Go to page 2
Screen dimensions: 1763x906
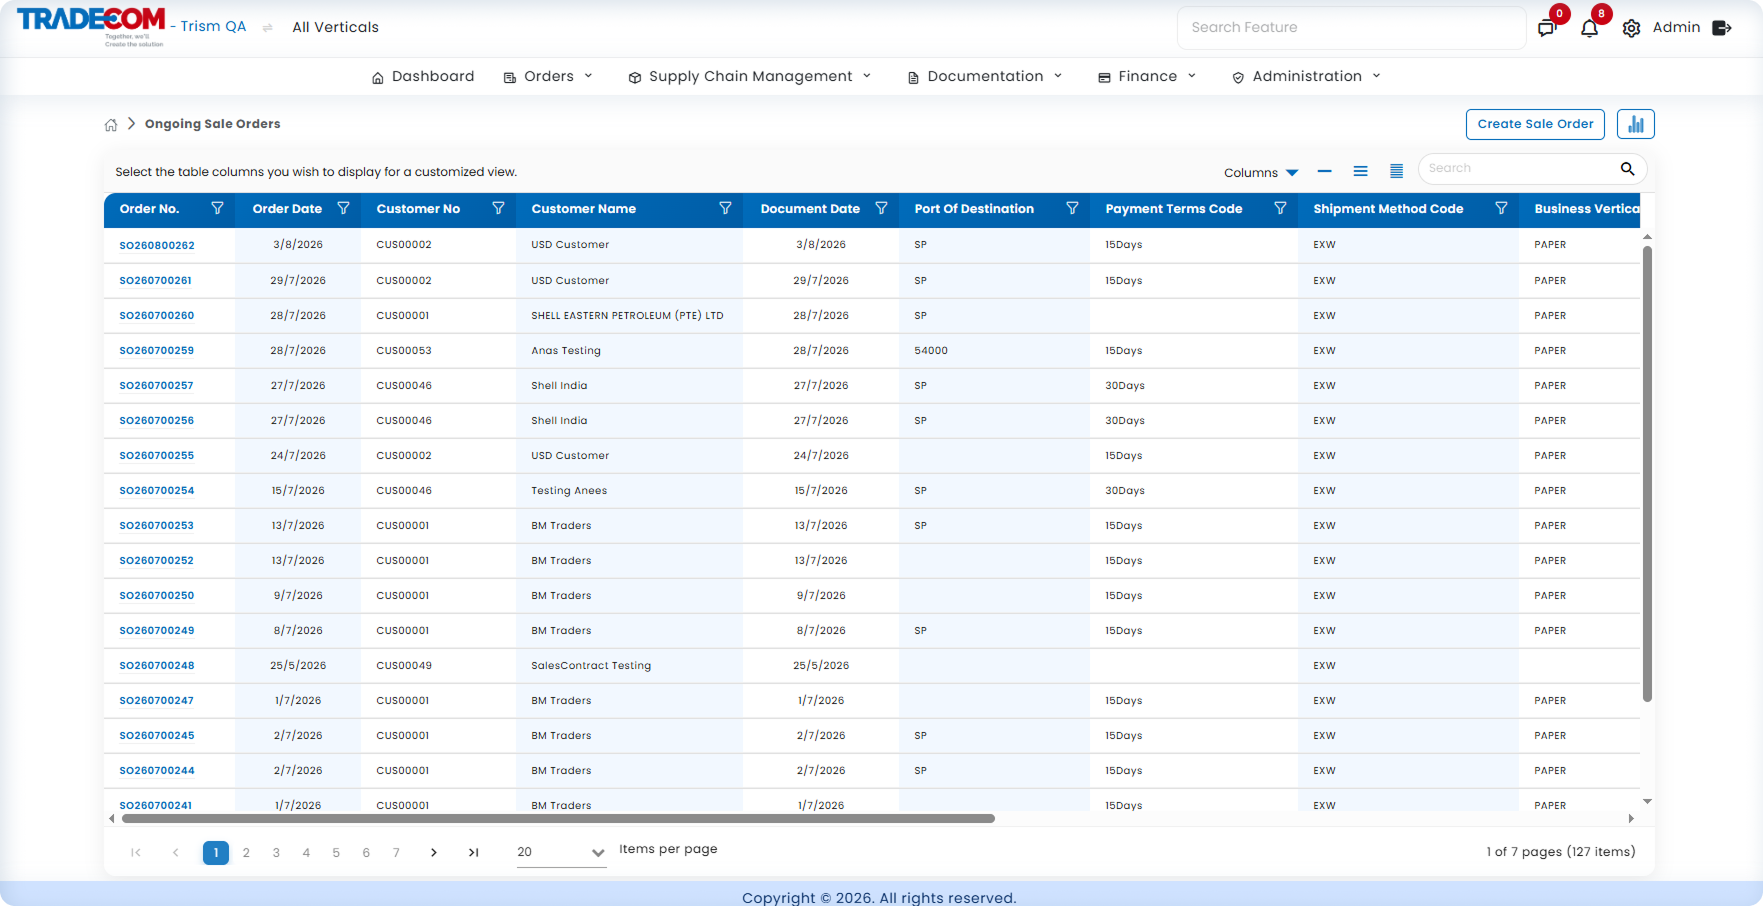[246, 852]
